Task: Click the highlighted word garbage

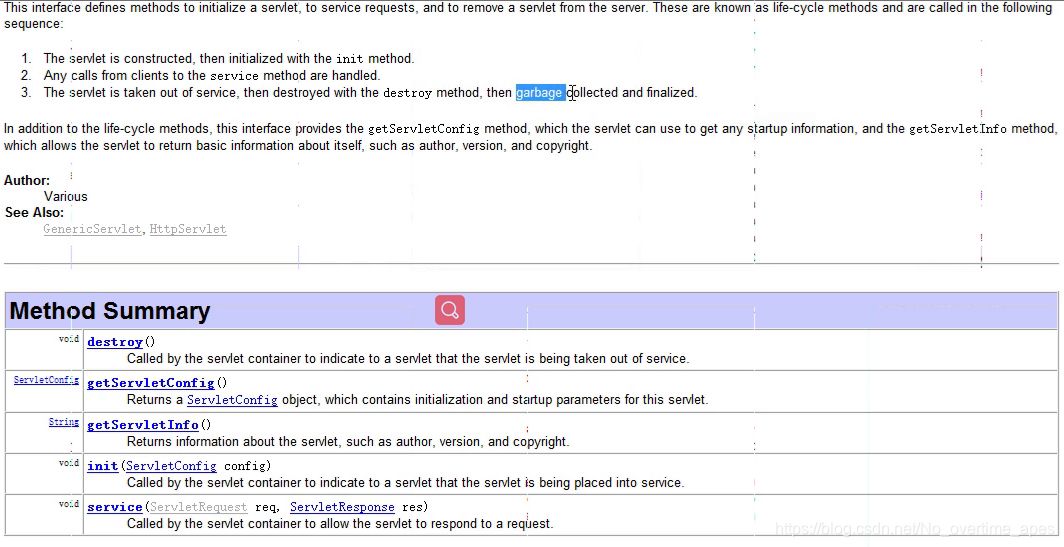Action: pyautogui.click(x=539, y=92)
